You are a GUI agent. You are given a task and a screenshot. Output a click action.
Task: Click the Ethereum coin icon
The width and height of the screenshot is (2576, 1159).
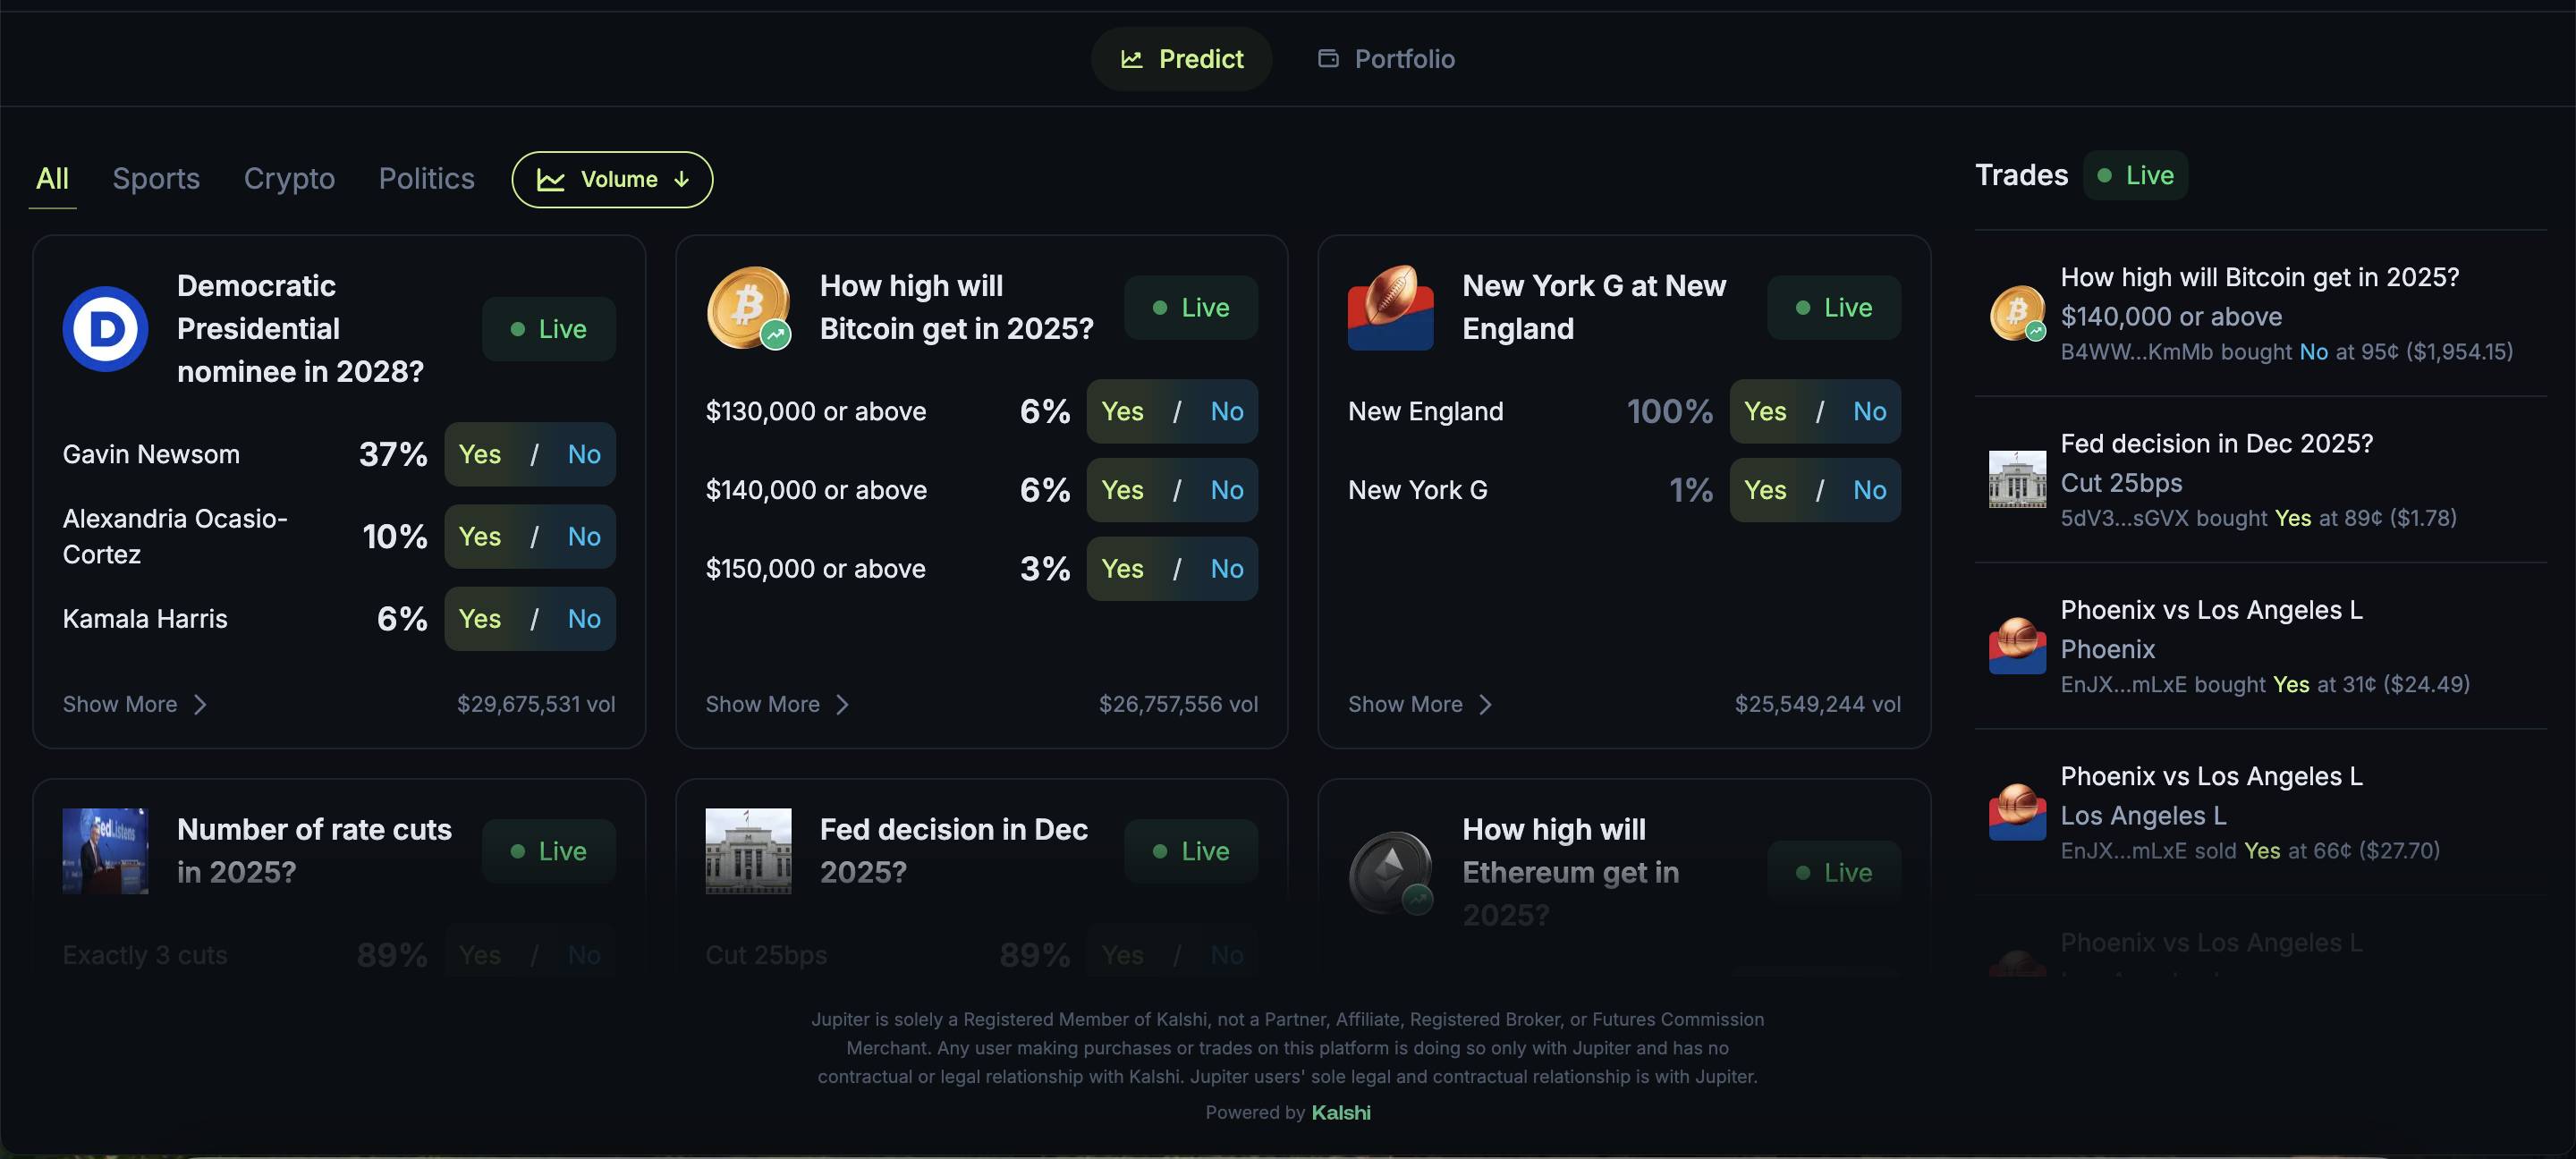(1390, 872)
